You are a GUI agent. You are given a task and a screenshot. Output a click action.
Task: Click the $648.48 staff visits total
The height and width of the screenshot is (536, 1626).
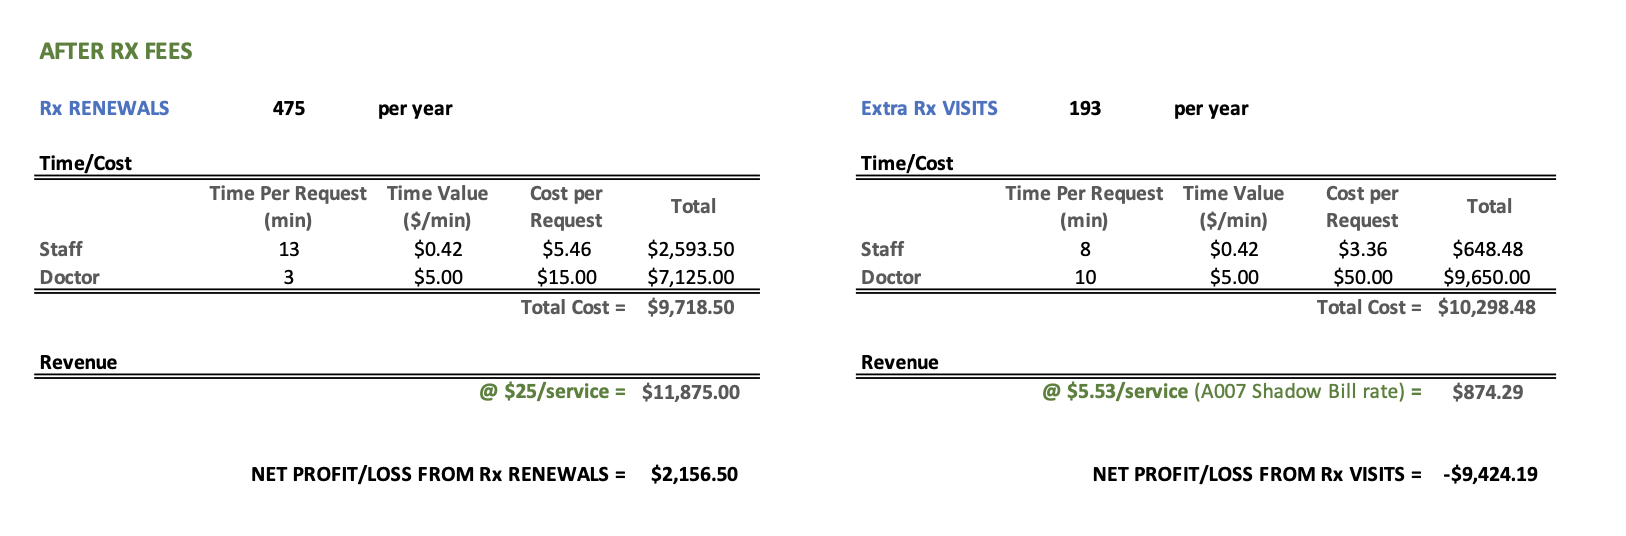[1487, 249]
